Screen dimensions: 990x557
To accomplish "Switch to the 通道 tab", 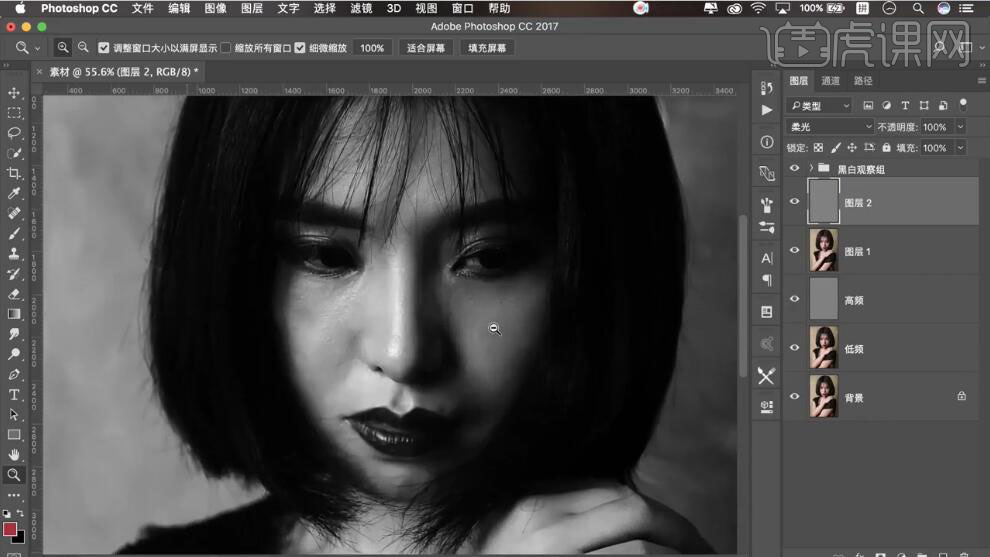I will coord(831,81).
